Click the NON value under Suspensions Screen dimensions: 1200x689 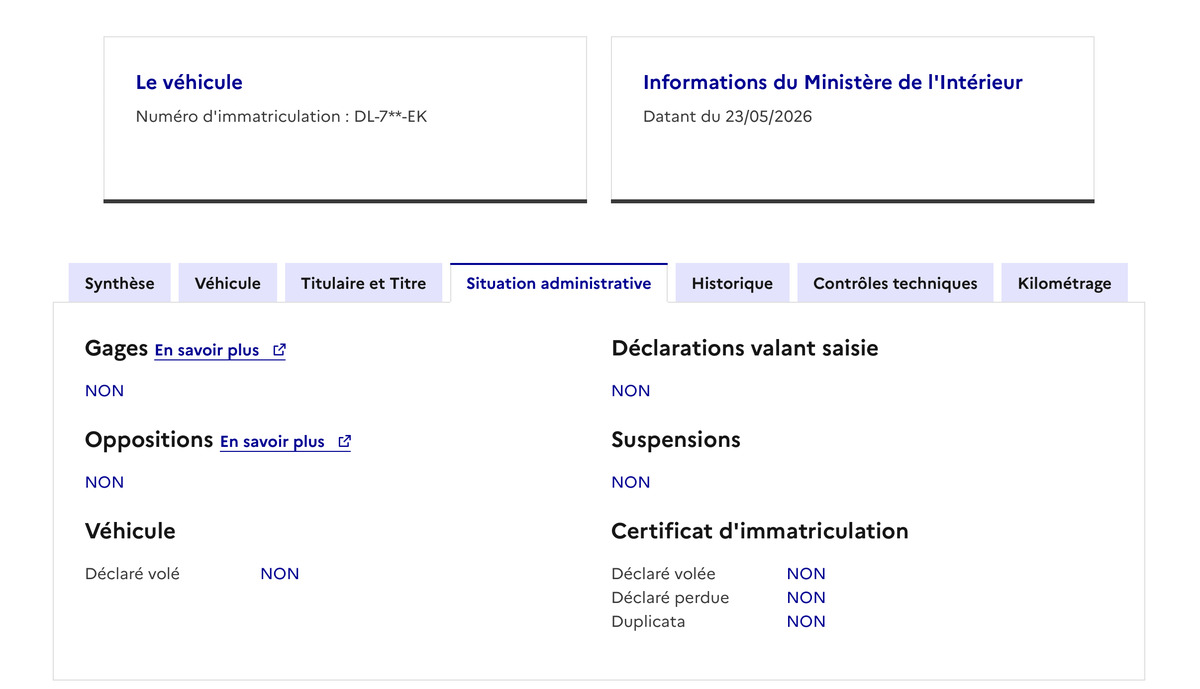631,482
